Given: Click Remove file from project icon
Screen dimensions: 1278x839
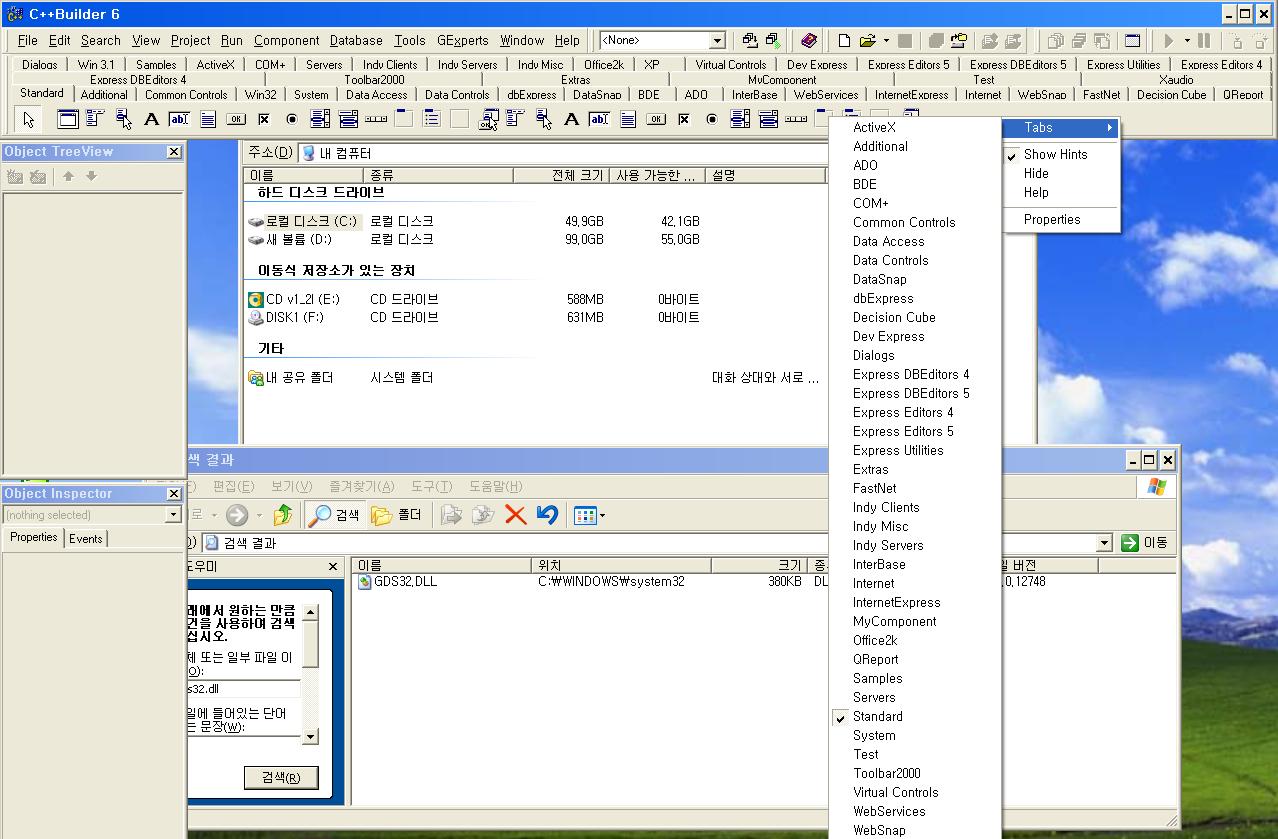Looking at the screenshot, I should click(1013, 41).
